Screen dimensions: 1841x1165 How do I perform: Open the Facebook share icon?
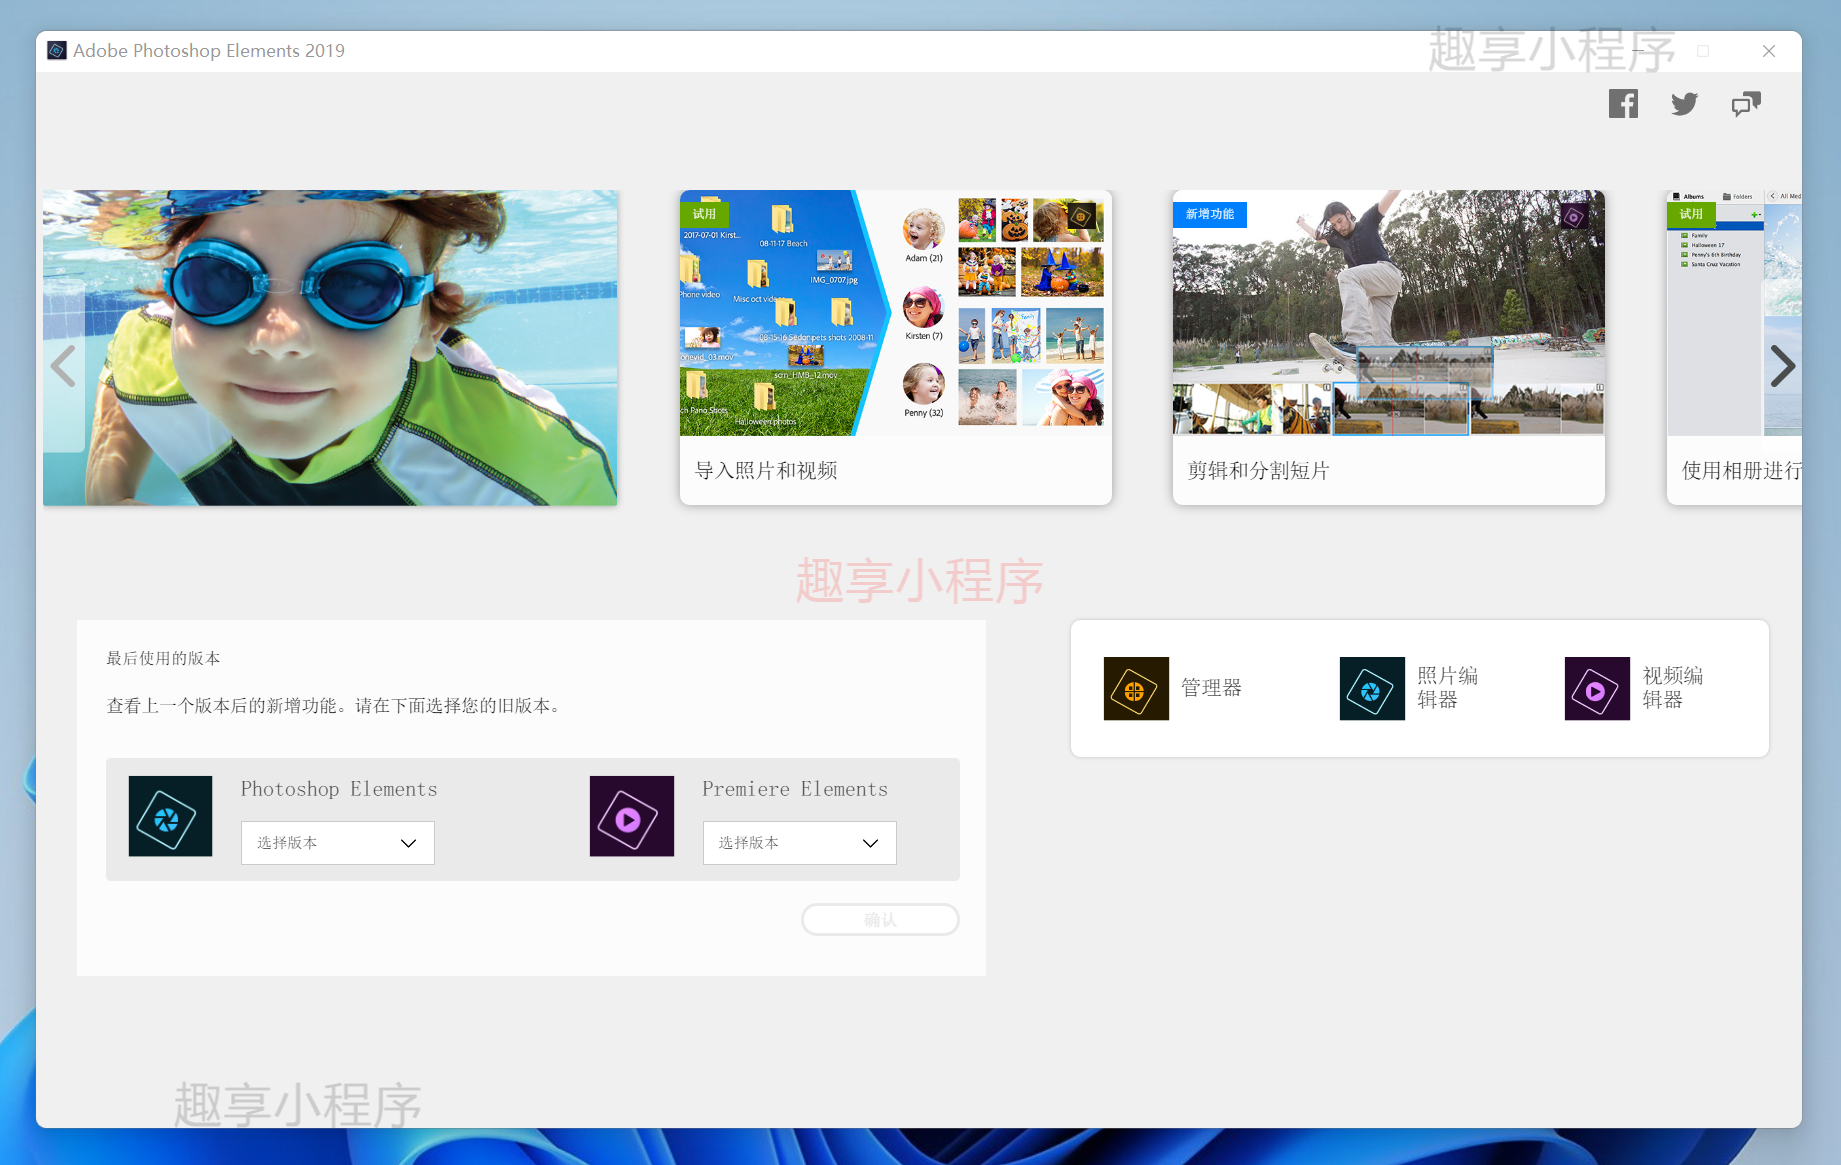click(x=1623, y=104)
